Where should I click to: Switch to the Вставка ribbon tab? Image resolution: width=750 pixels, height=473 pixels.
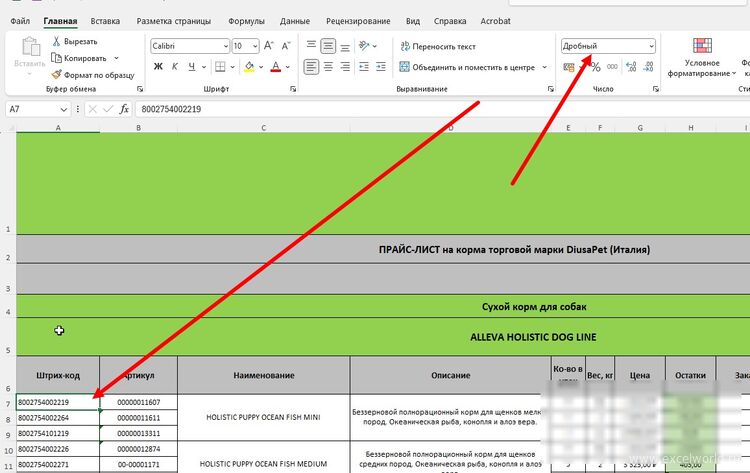coord(105,21)
